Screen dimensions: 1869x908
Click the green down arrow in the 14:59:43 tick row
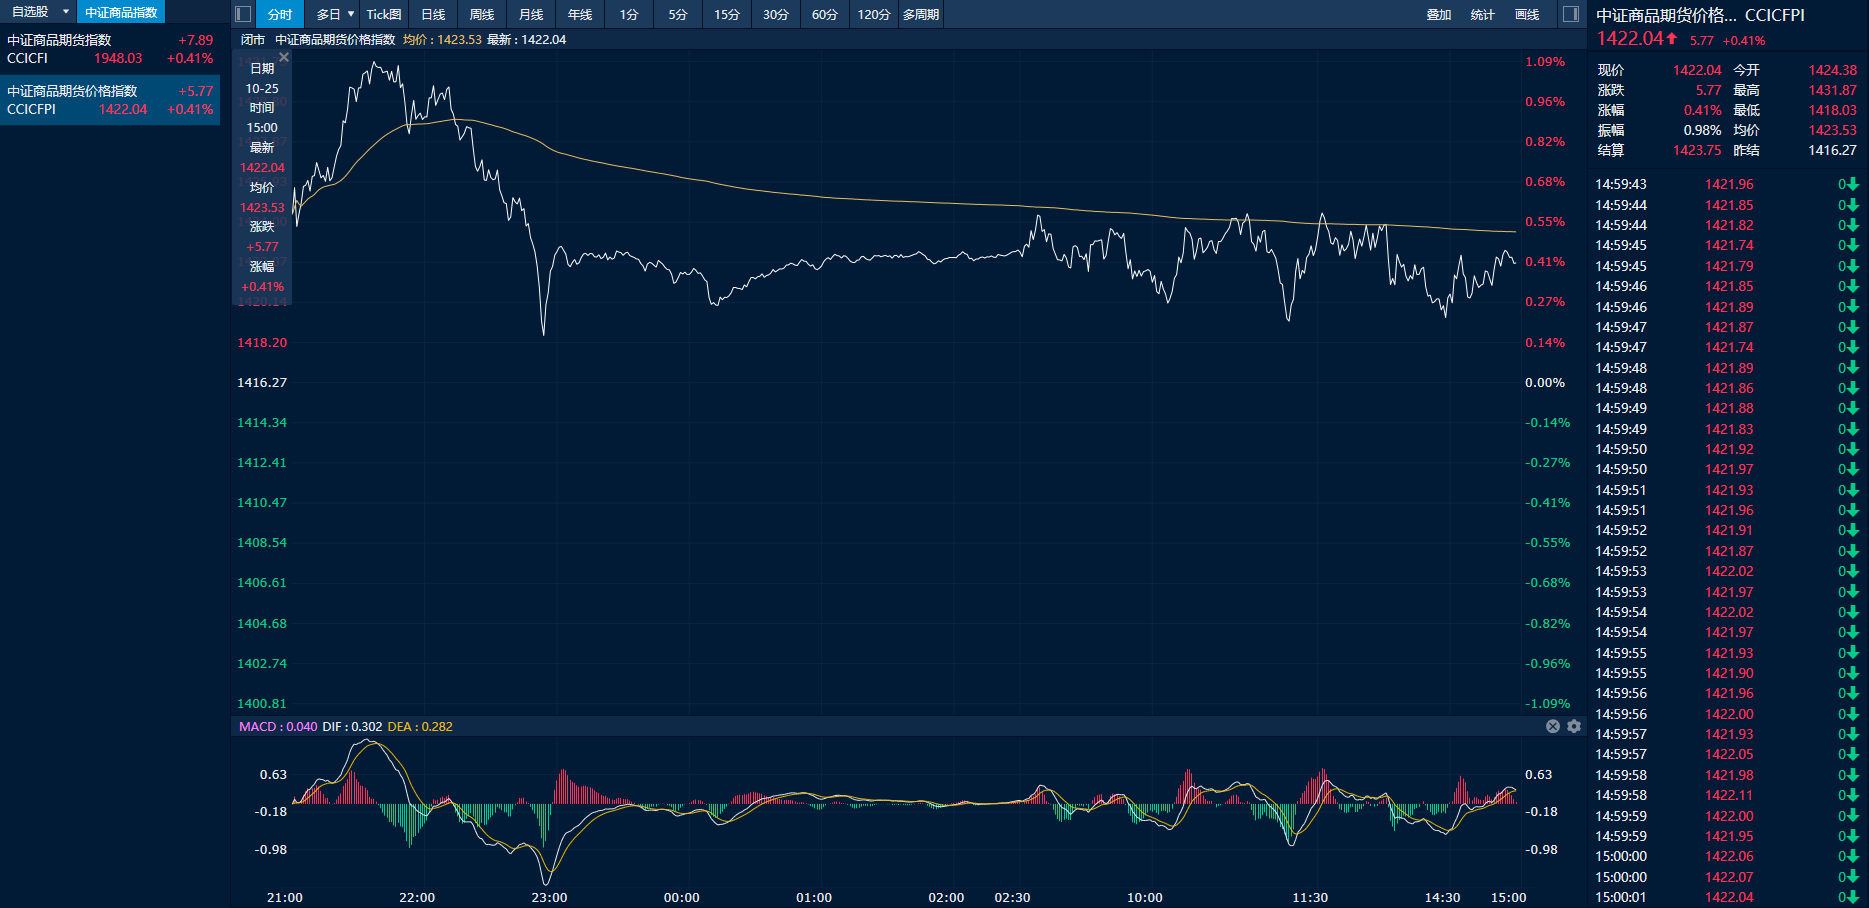pos(1852,184)
